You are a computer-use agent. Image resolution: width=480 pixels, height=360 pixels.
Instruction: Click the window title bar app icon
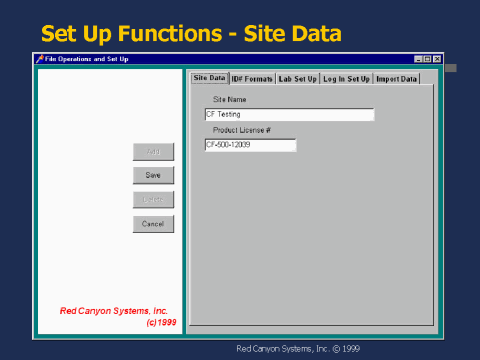coord(40,59)
